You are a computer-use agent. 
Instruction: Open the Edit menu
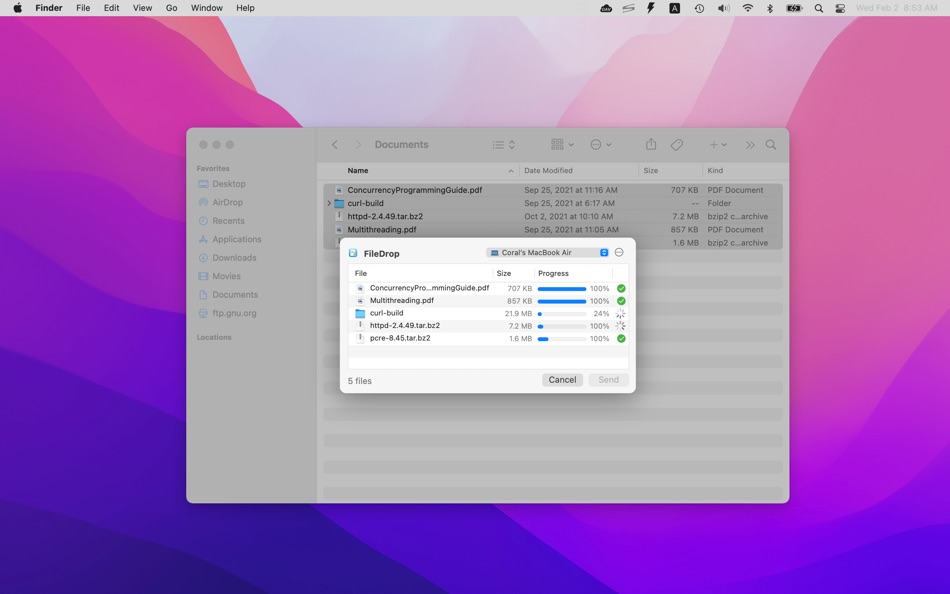(111, 8)
